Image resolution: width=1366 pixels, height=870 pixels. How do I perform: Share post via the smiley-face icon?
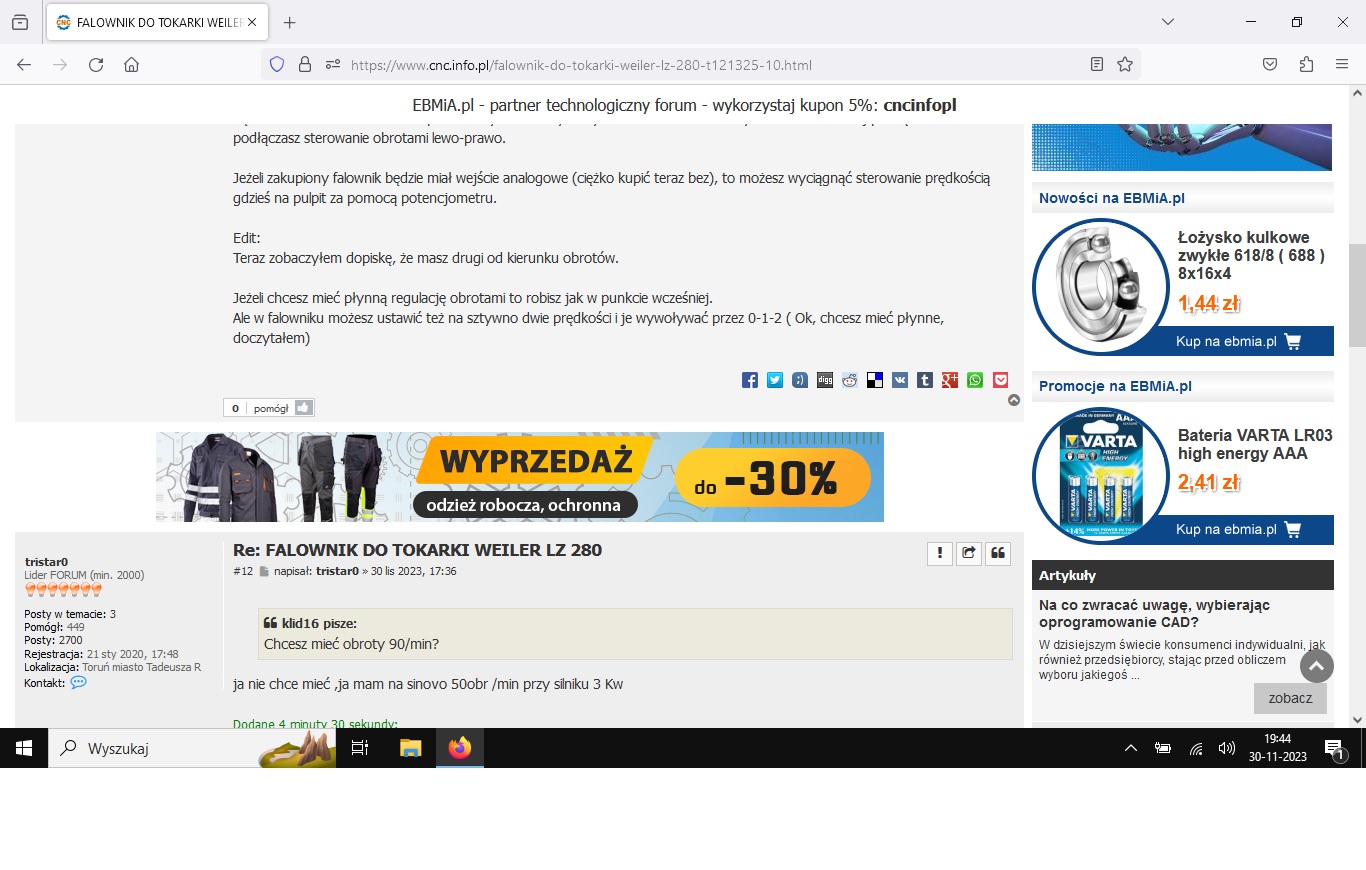click(800, 380)
